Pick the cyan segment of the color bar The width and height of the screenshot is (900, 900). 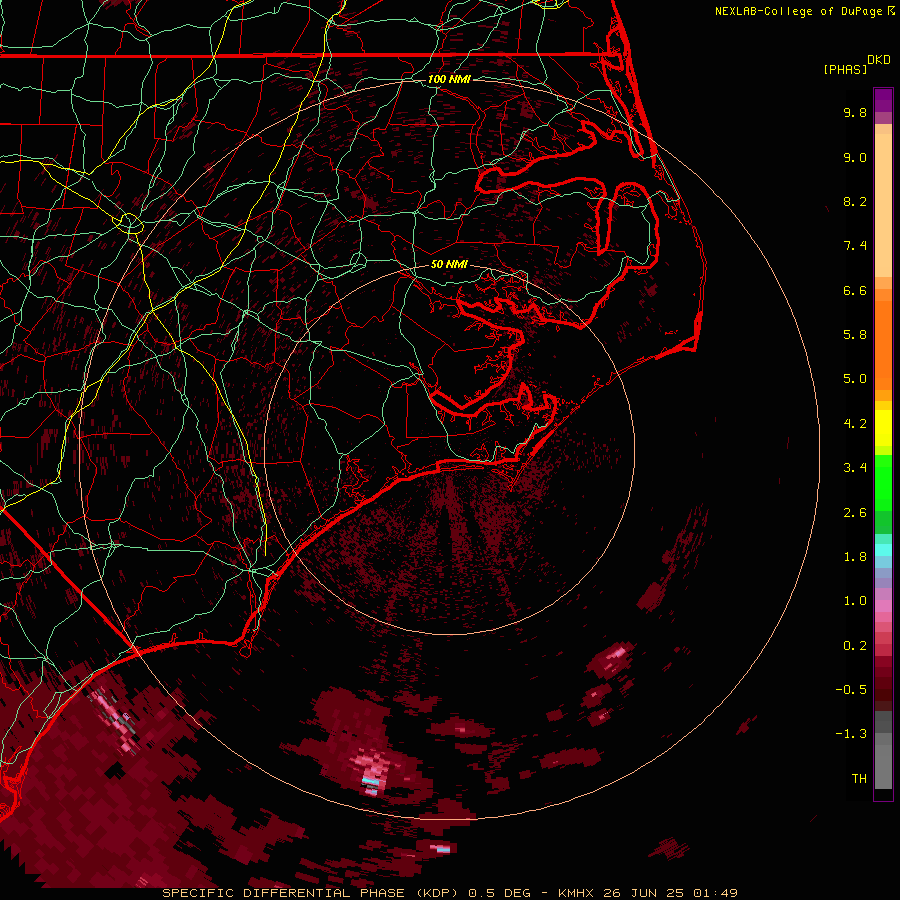883,550
